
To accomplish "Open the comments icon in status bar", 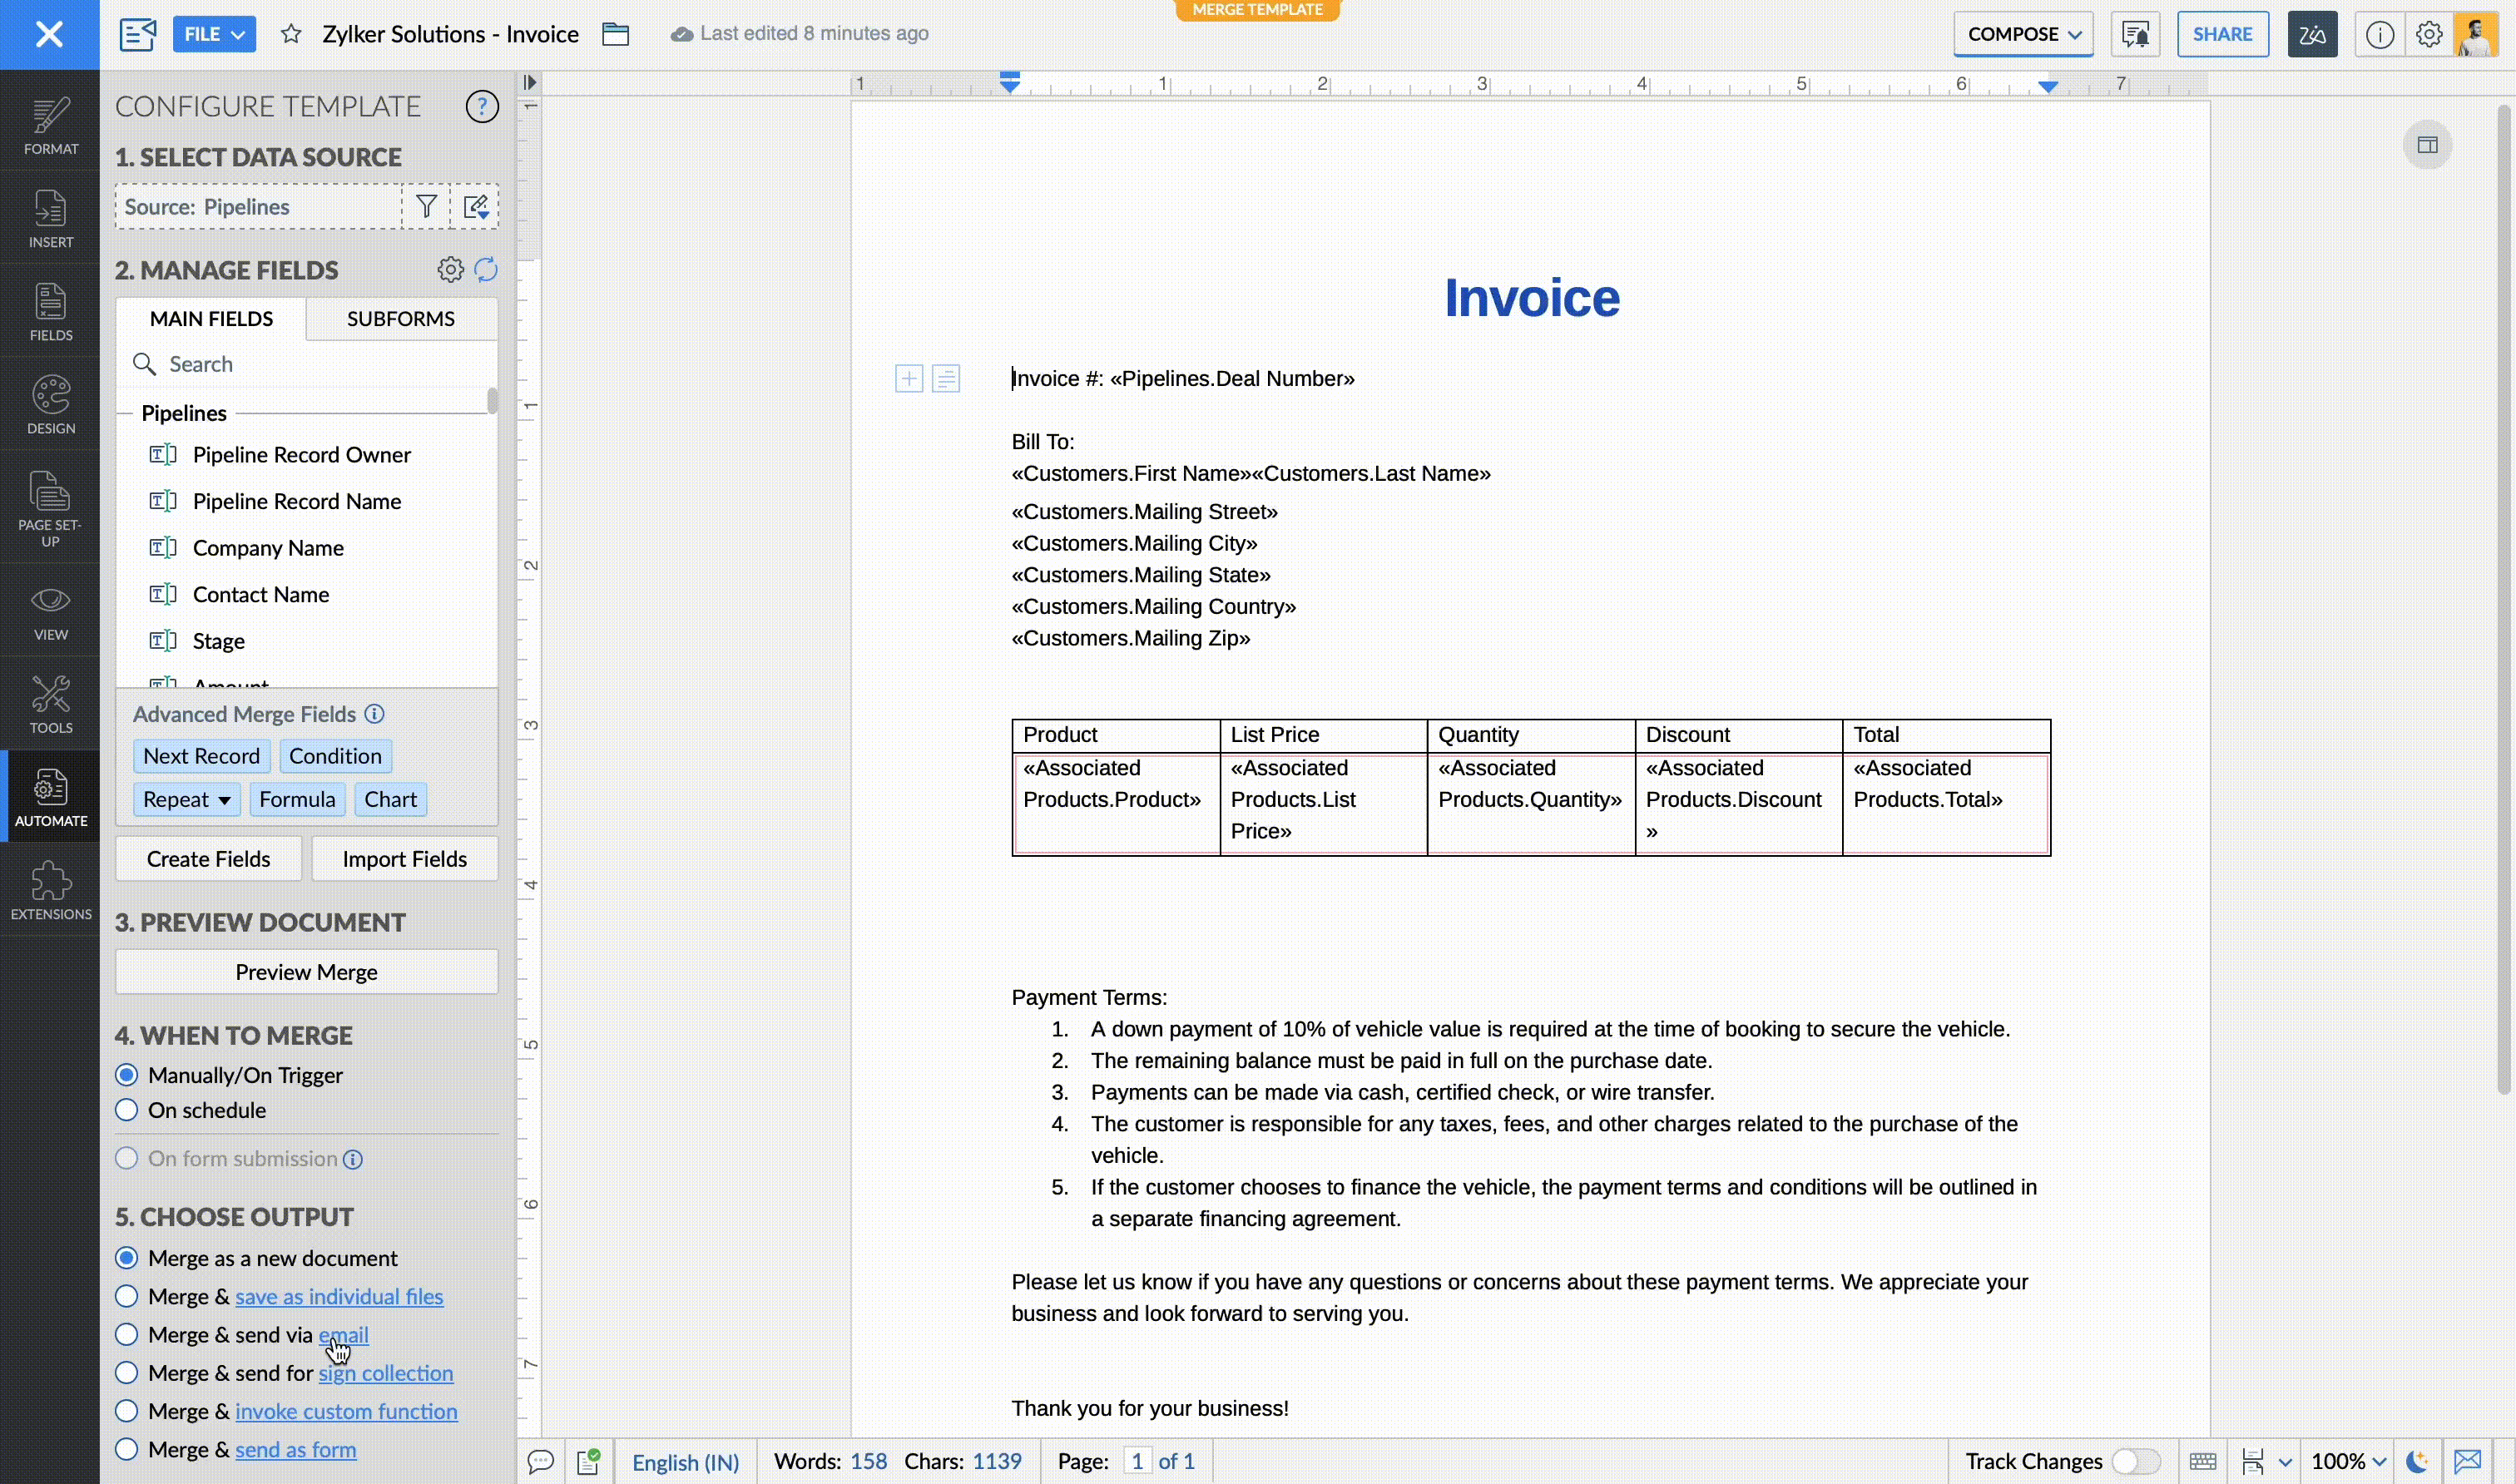I will 540,1462.
